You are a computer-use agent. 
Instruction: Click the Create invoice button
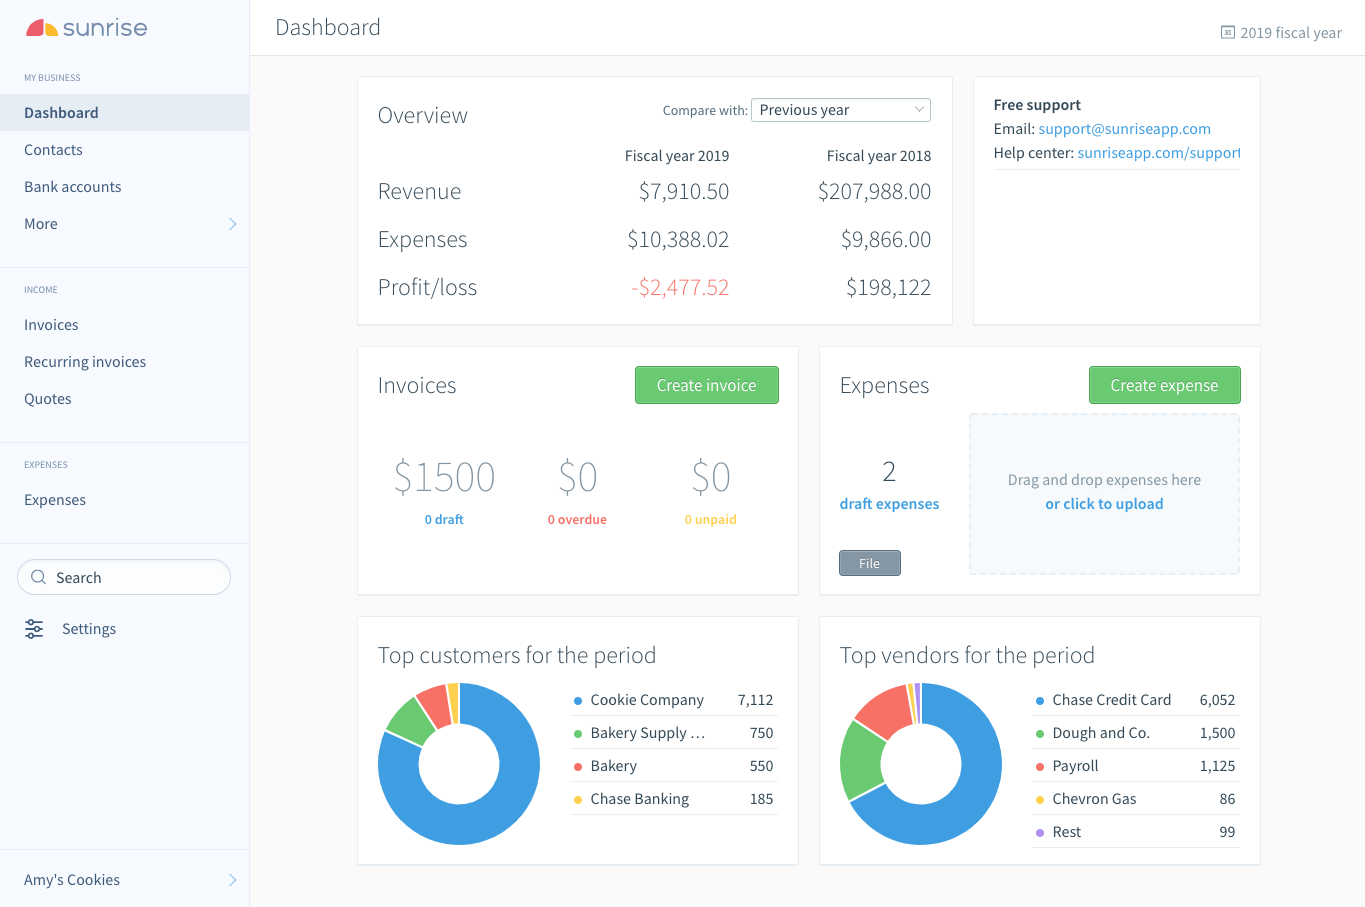(x=707, y=385)
